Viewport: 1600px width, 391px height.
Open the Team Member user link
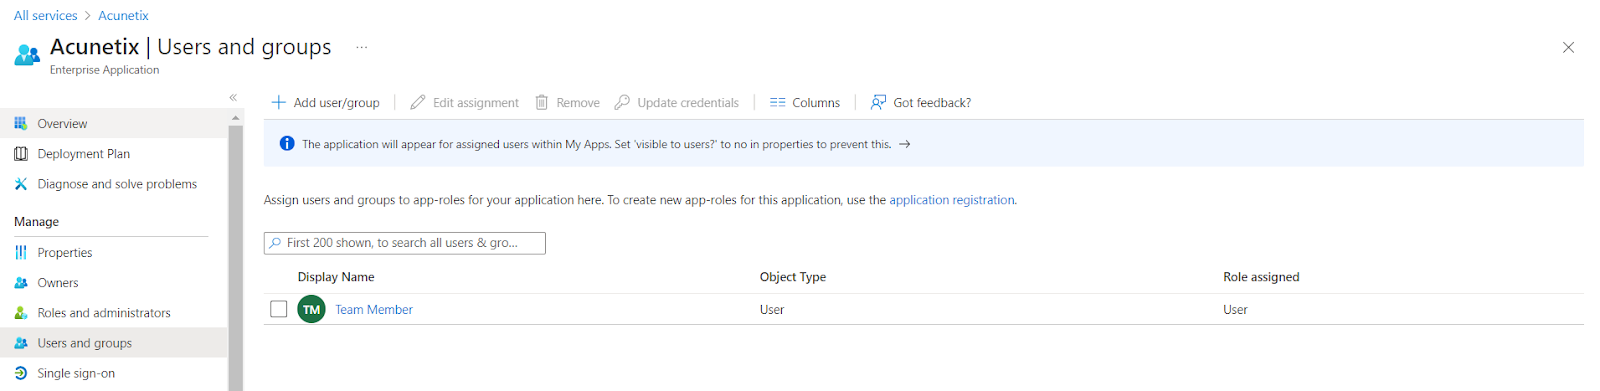(374, 310)
